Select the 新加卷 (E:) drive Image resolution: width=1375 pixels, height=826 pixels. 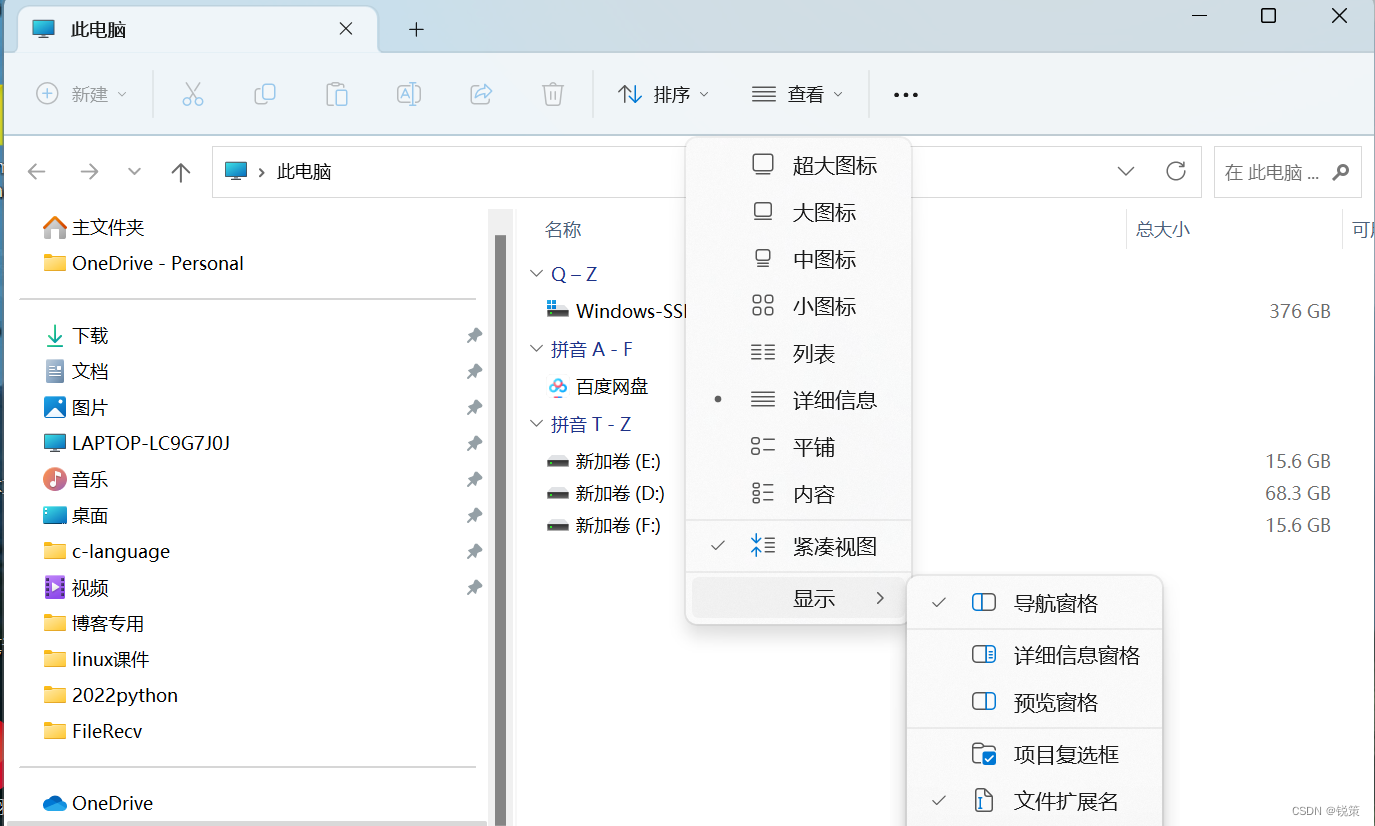click(604, 461)
